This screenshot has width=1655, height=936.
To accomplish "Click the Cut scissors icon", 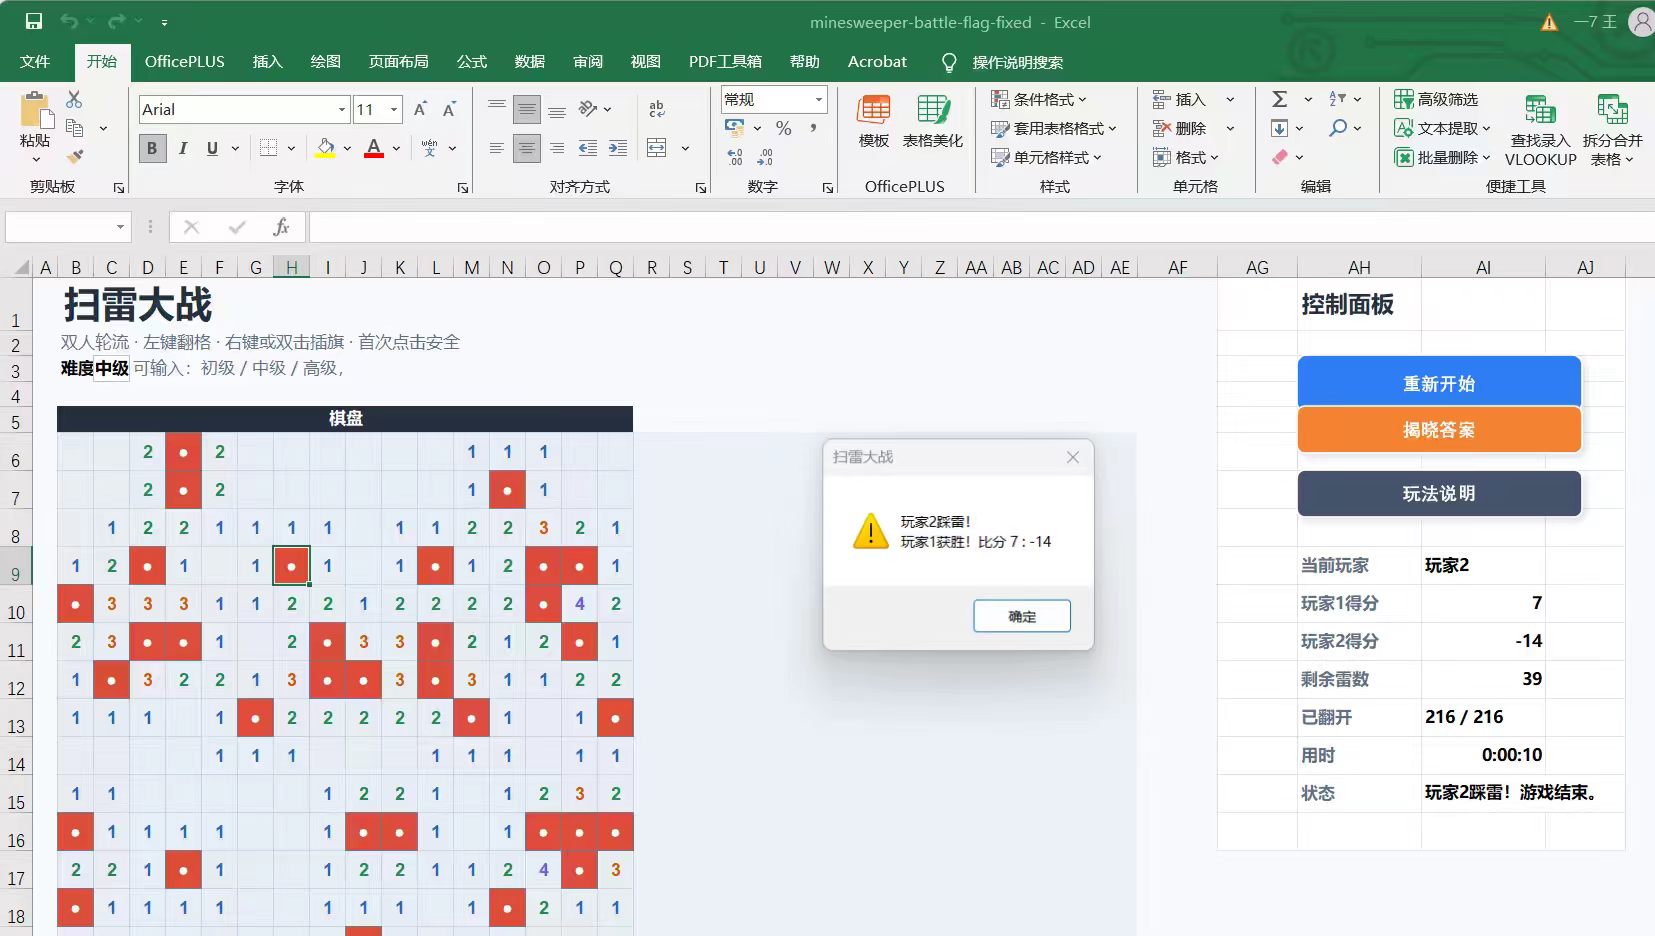I will 74,99.
